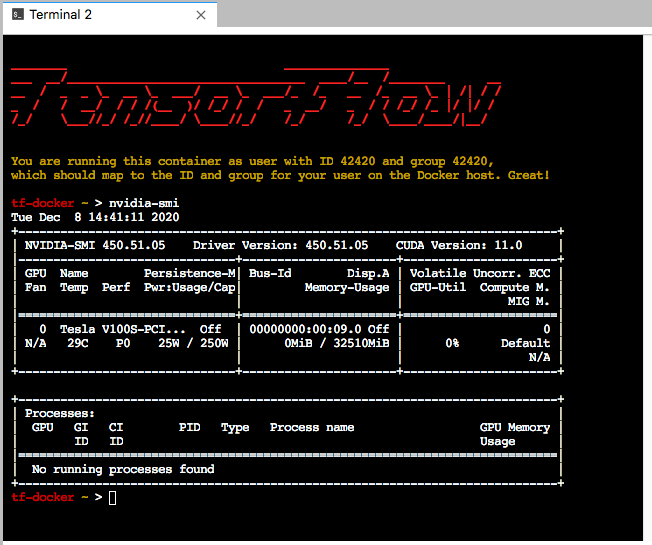Image resolution: width=652 pixels, height=545 pixels.
Task: Click the bus ID 00000000:00:09.0
Action: (302, 329)
